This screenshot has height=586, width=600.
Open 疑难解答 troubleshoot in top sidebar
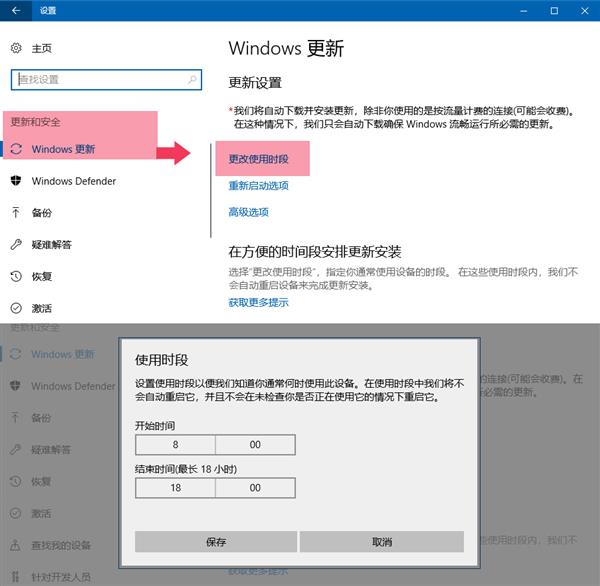pyautogui.click(x=52, y=245)
